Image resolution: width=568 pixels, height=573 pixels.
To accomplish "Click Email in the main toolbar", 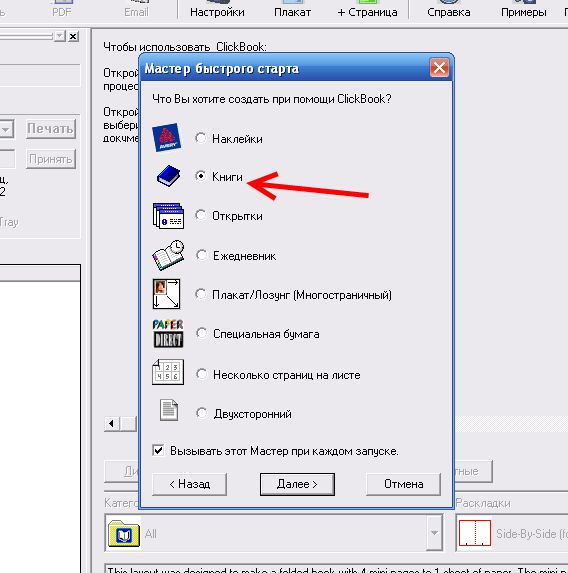I will (136, 10).
